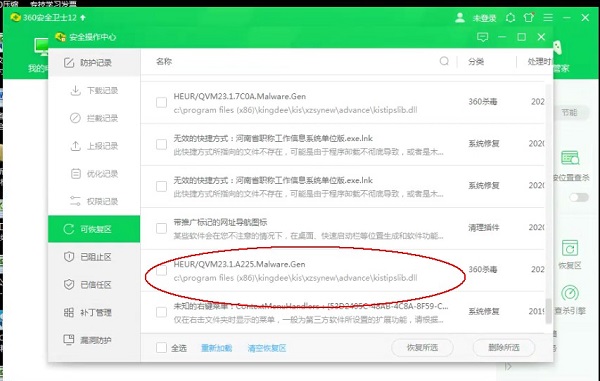
Task: Click the refresh icon beside 可恢复区
Action: pyautogui.click(x=69, y=229)
